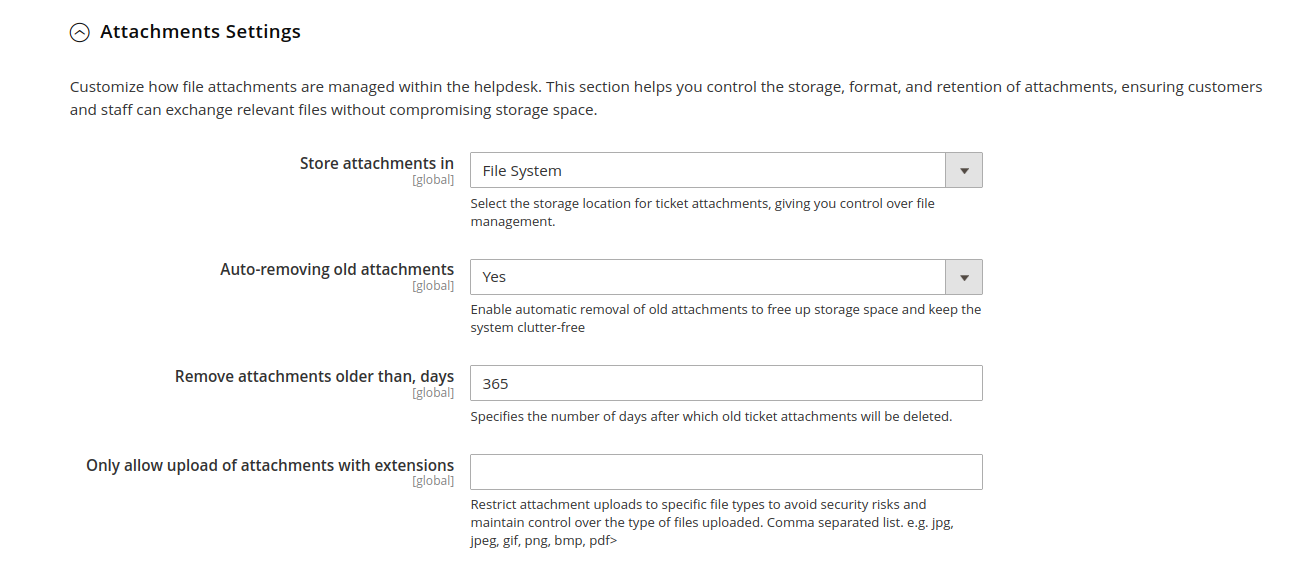Click the dropdown arrow next to Yes
The image size is (1301, 576).
[963, 276]
